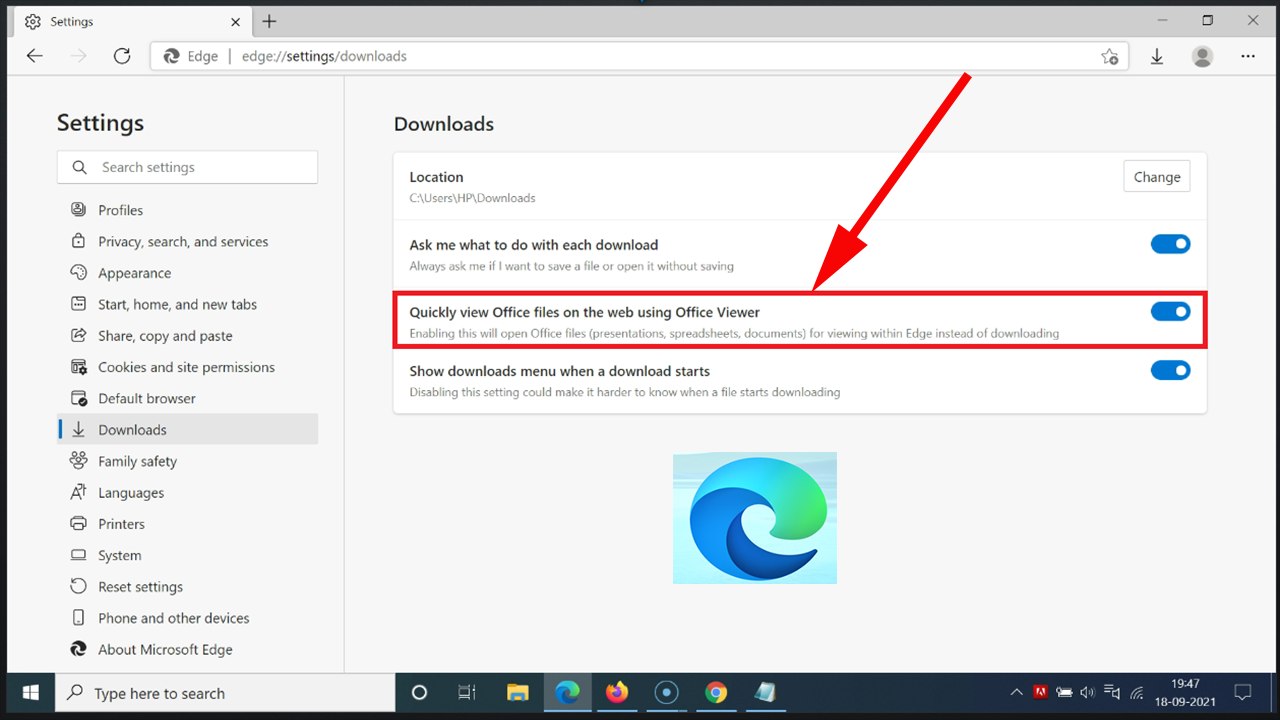This screenshot has width=1280, height=720.
Task: Open Phone and other devices
Action: tap(173, 618)
